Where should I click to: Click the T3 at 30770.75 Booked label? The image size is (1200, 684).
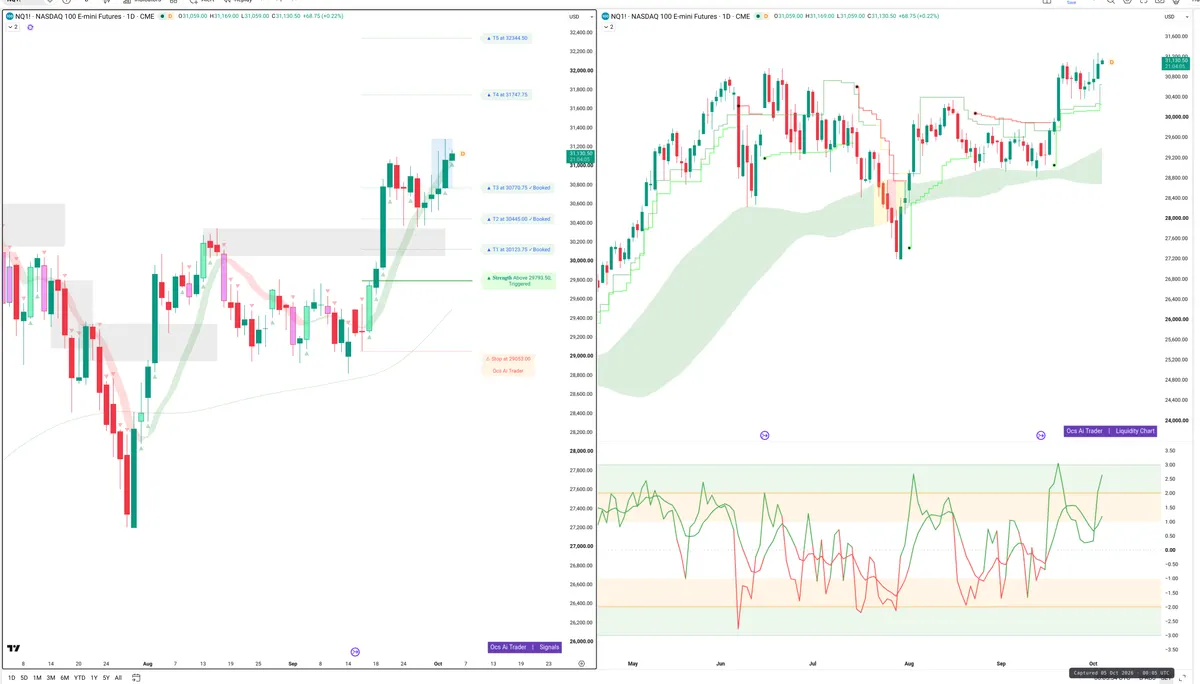(x=518, y=187)
